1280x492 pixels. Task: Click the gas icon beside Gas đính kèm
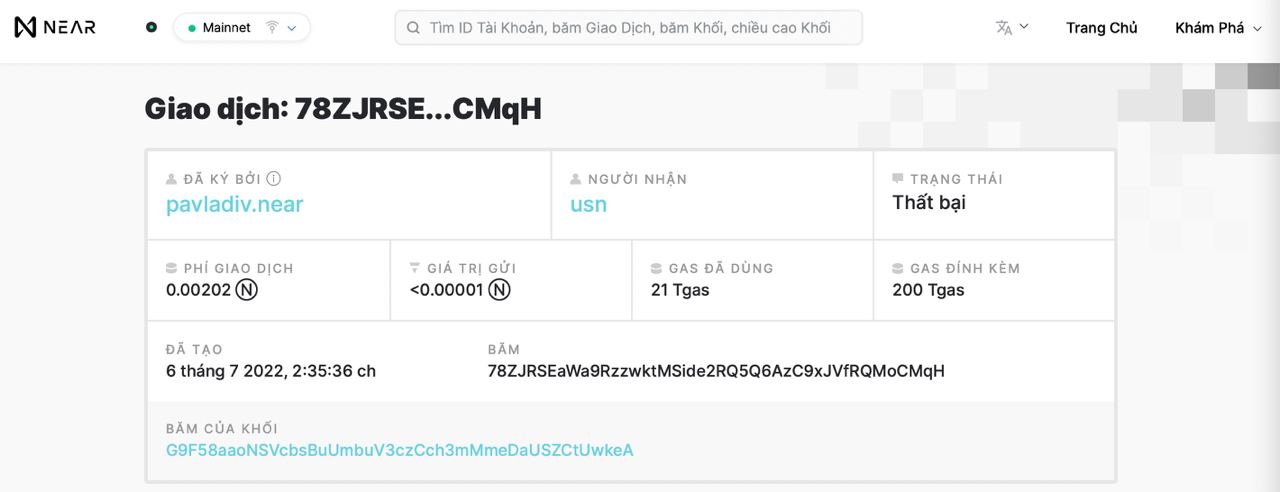click(898, 268)
